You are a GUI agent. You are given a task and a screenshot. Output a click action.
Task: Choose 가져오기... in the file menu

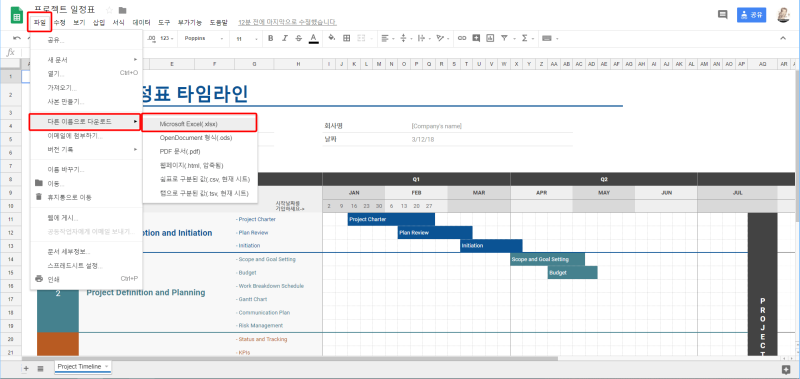click(86, 88)
